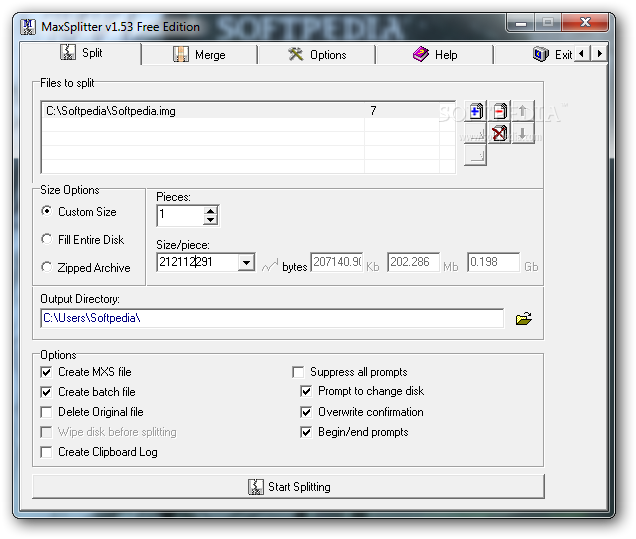Toggle Prompt to change disk checkbox
636x539 pixels.
pyautogui.click(x=306, y=391)
